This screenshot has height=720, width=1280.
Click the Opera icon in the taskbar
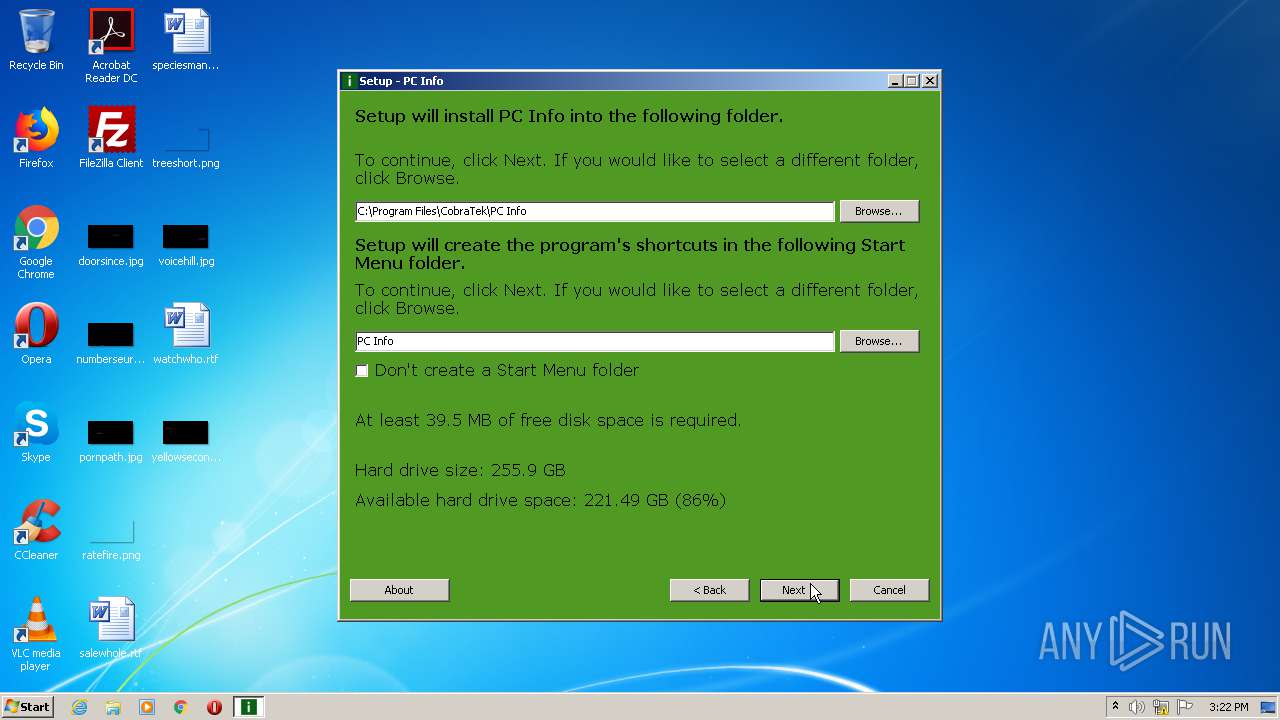[214, 707]
